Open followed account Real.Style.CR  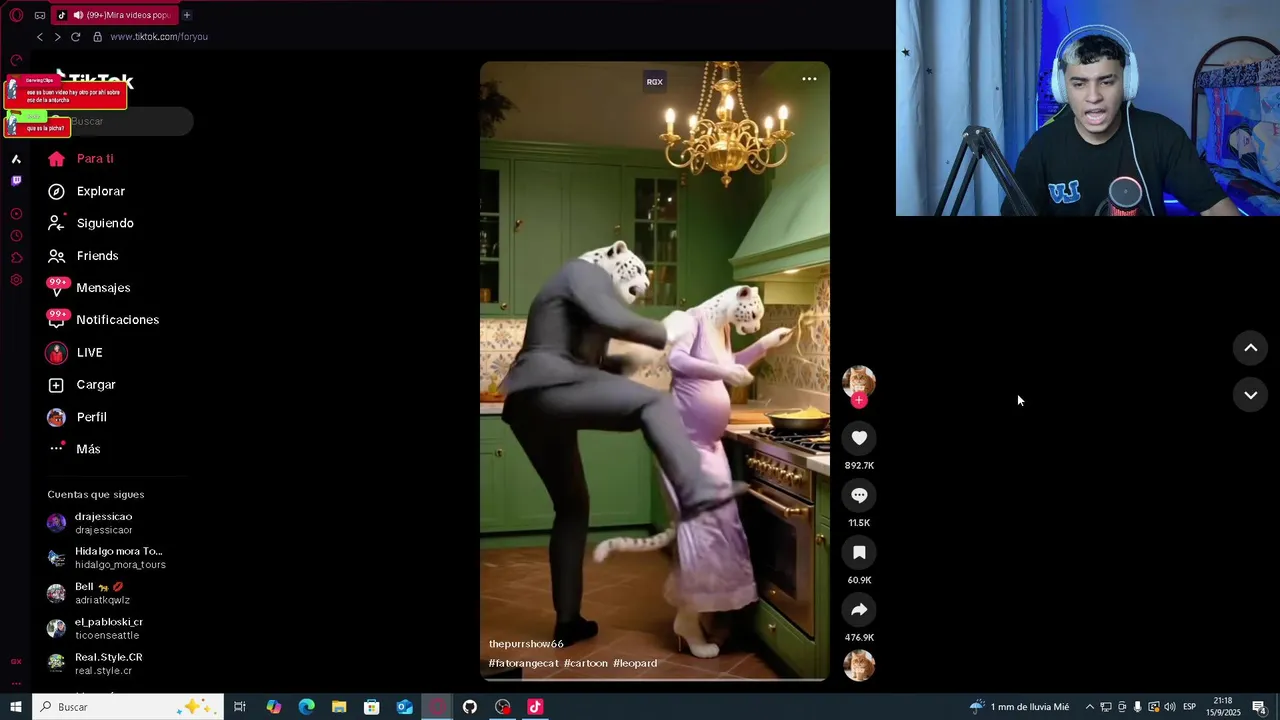coord(95,663)
